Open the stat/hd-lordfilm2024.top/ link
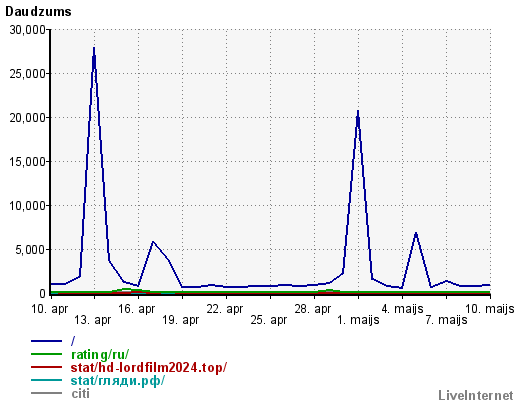This screenshot has width=520, height=405. point(149,367)
